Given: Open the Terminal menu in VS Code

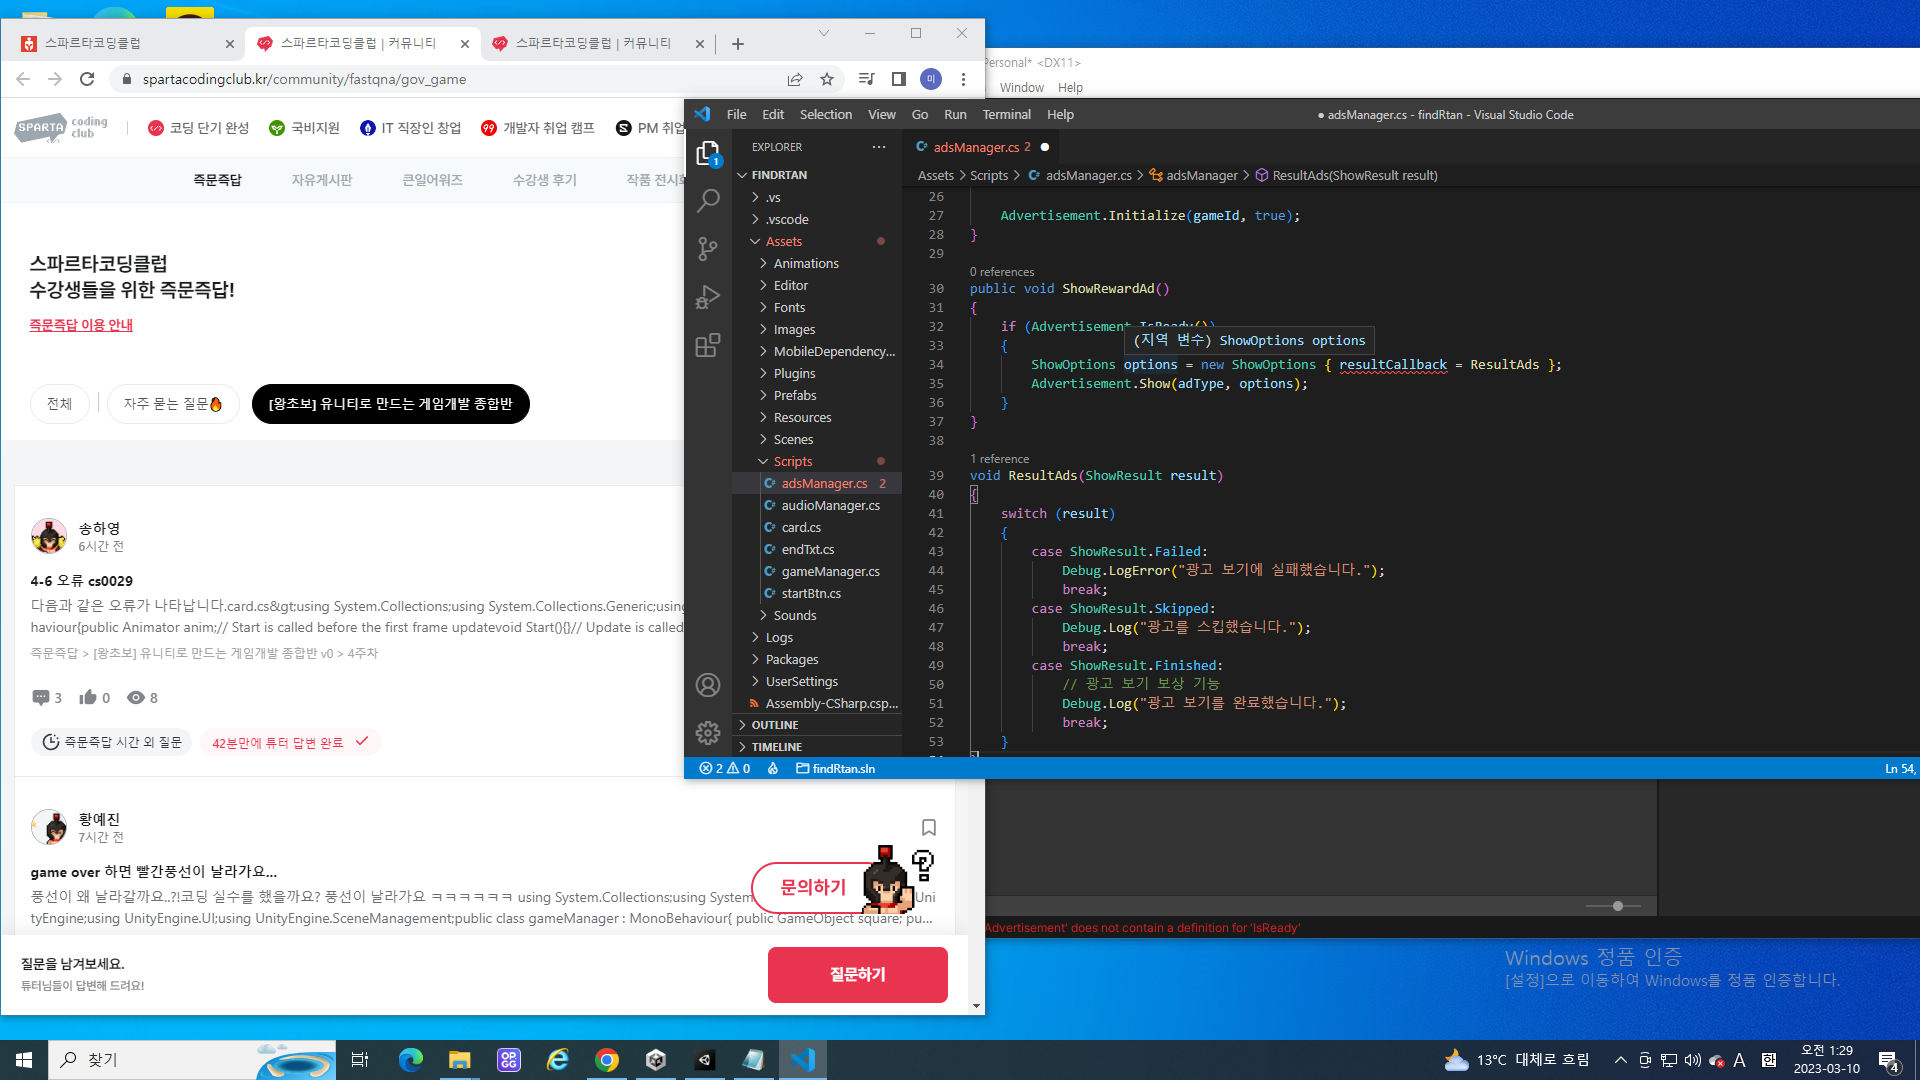Looking at the screenshot, I should coord(1006,115).
